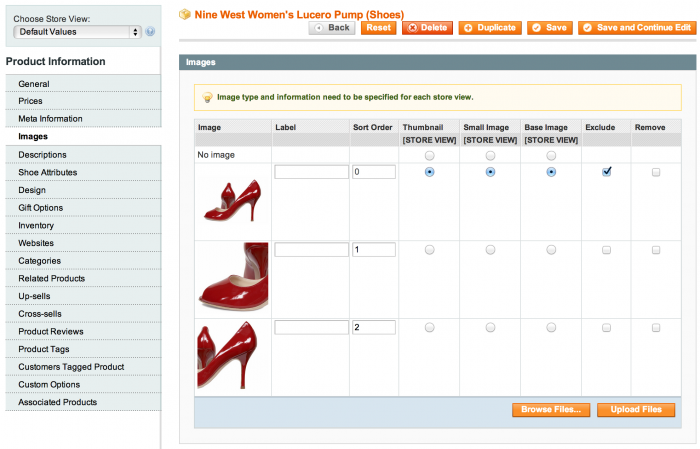Click the Browse Files button
The width and height of the screenshot is (700, 449).
click(x=551, y=410)
